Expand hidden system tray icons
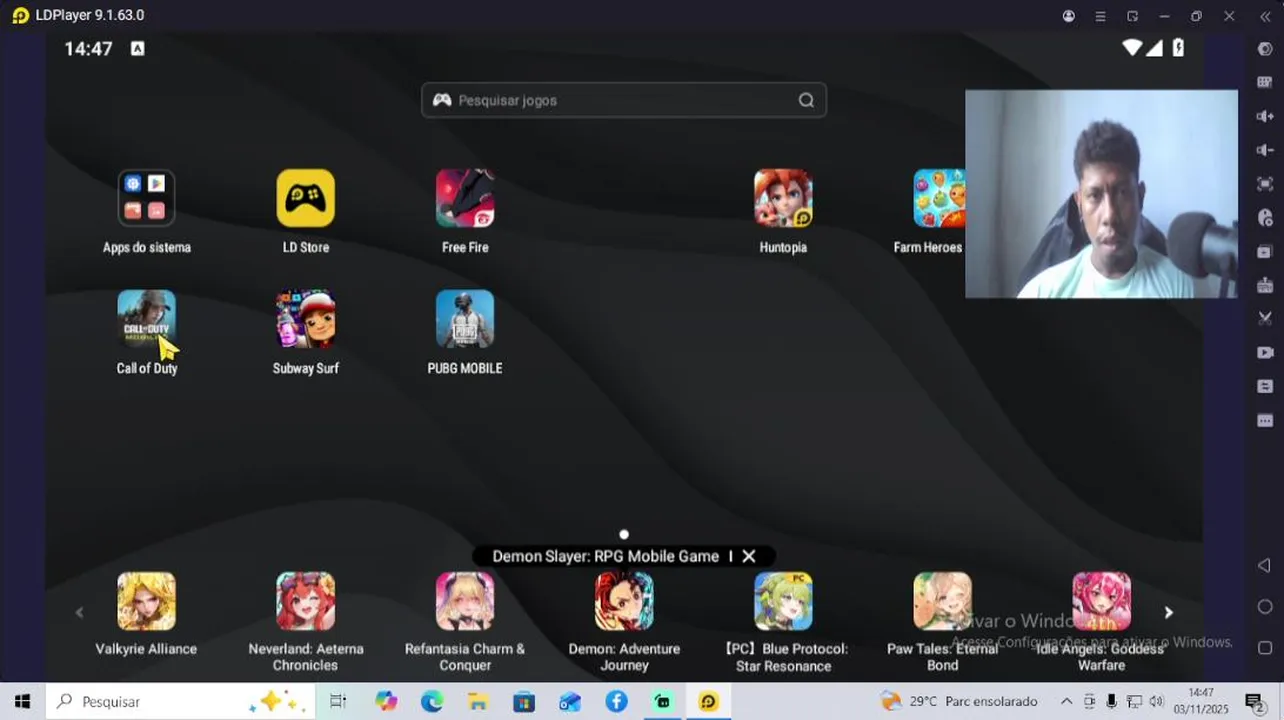The width and height of the screenshot is (1284, 720). pyautogui.click(x=1067, y=701)
